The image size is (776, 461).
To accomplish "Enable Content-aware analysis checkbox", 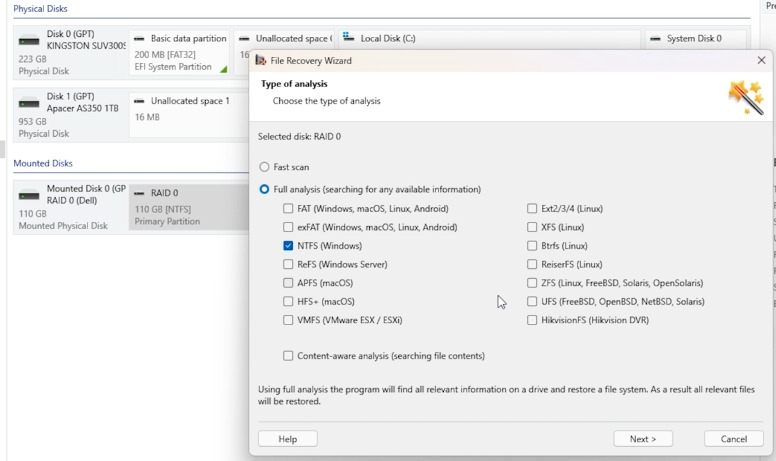I will point(288,356).
